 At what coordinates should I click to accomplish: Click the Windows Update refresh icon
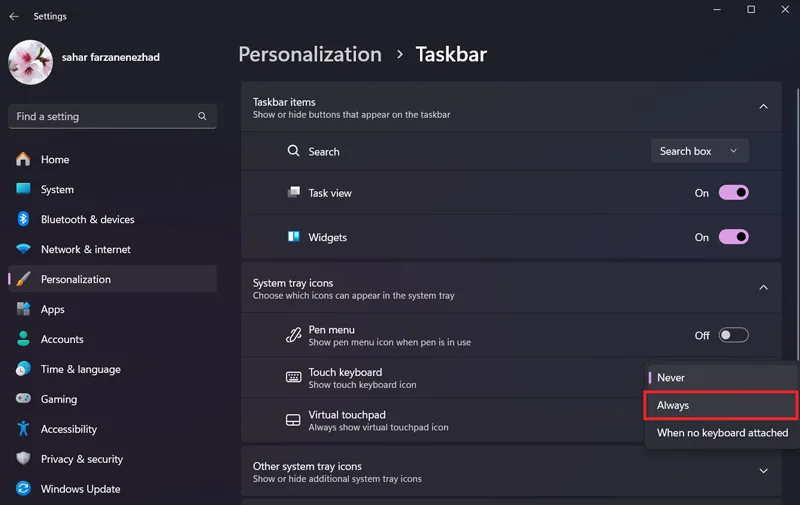pyautogui.click(x=23, y=489)
